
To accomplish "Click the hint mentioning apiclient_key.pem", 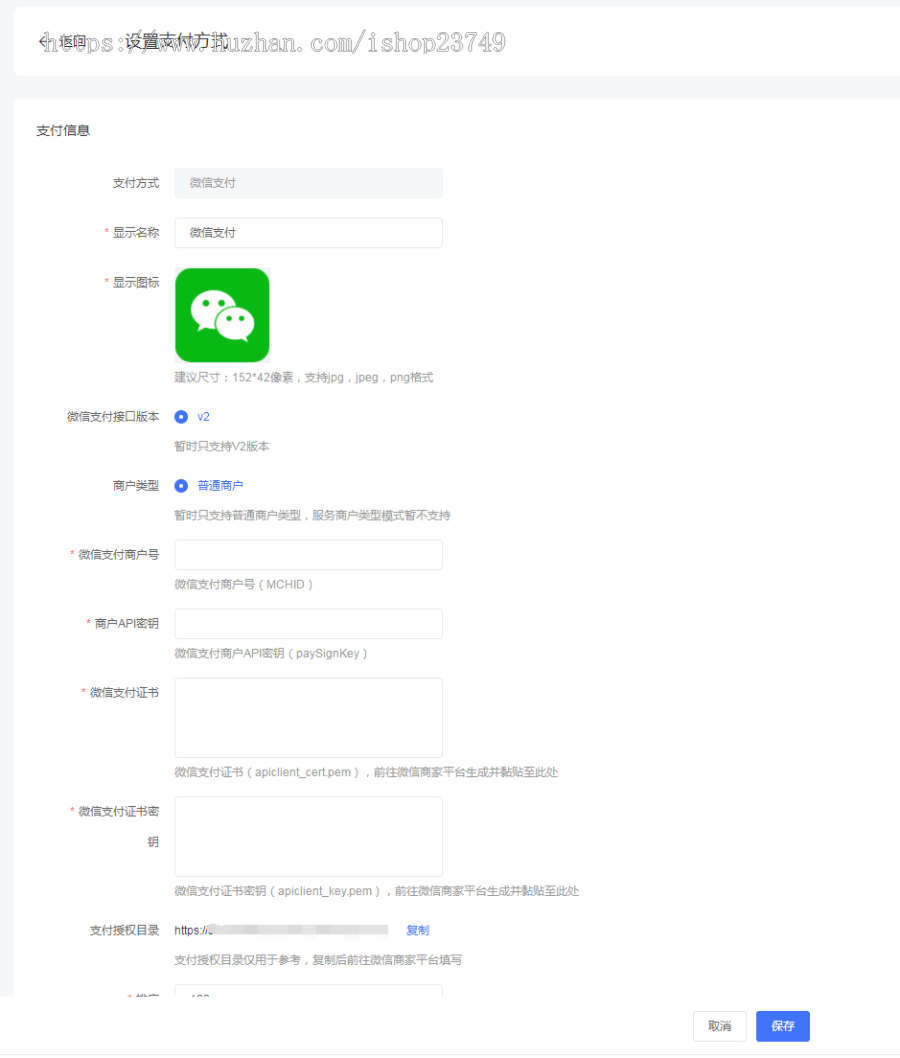I will click(376, 891).
